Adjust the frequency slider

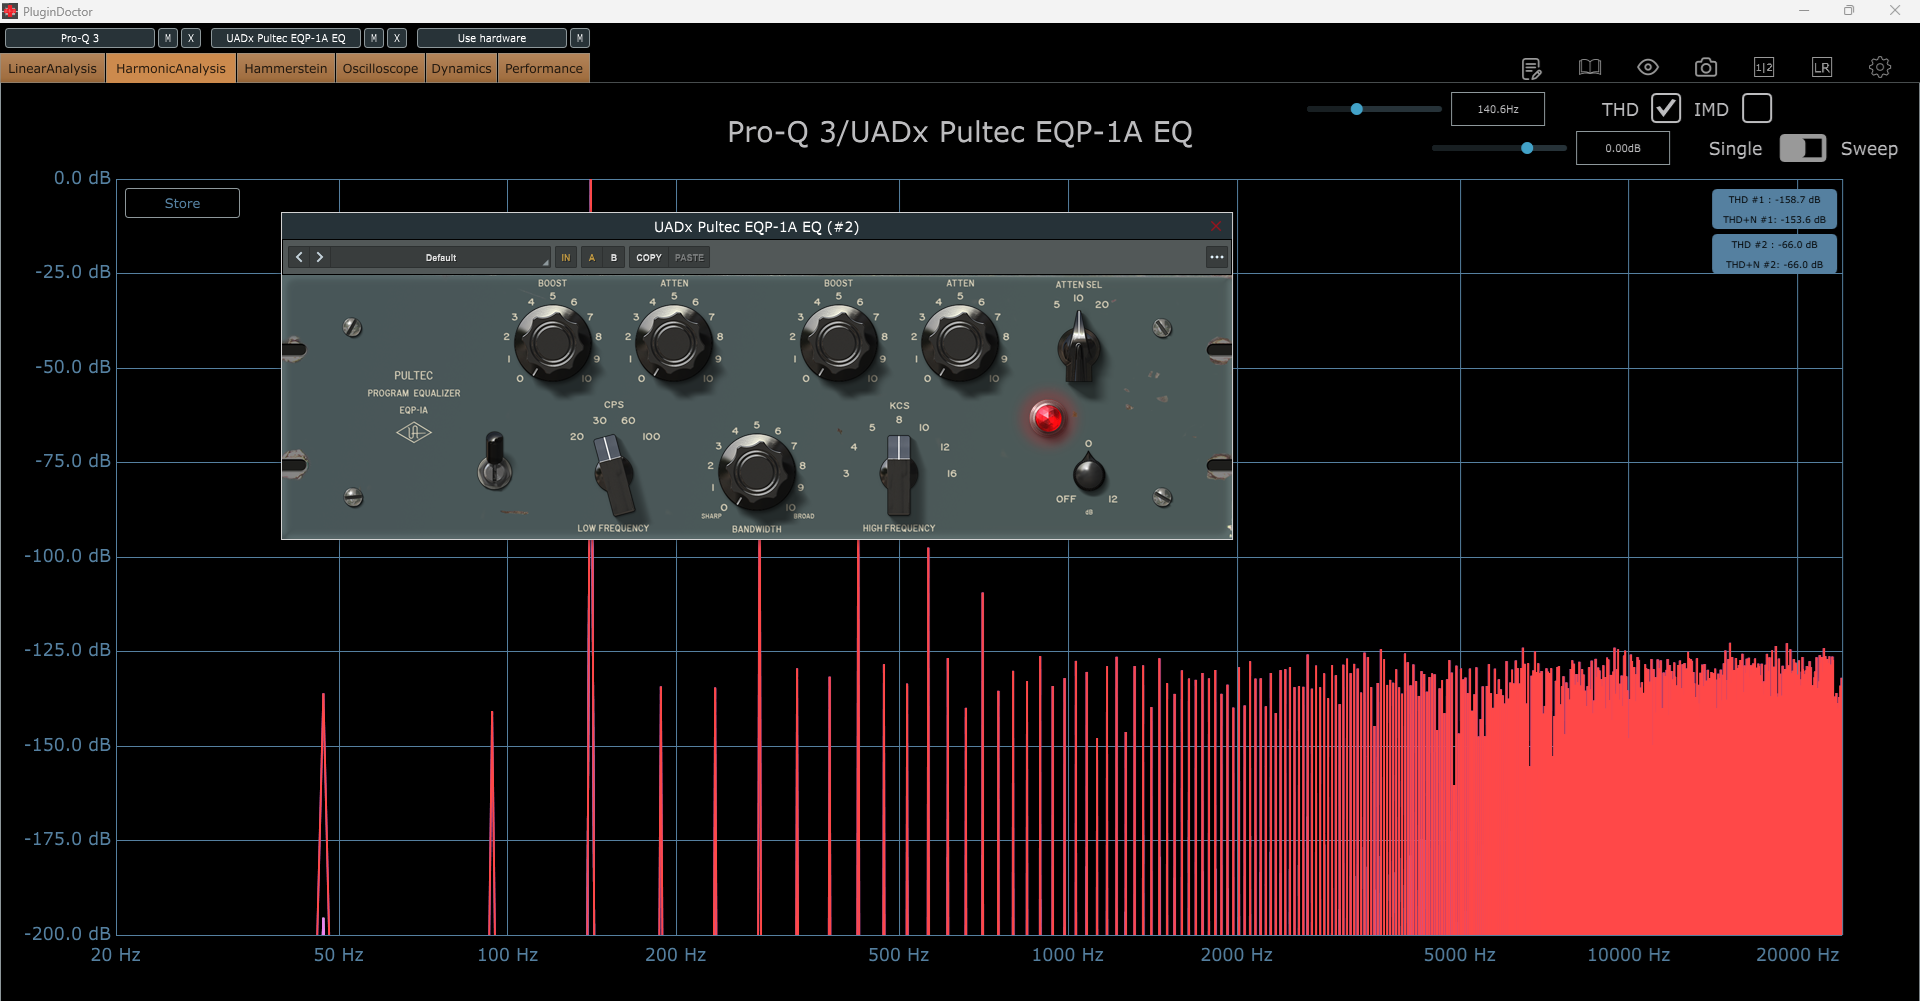click(x=1374, y=109)
